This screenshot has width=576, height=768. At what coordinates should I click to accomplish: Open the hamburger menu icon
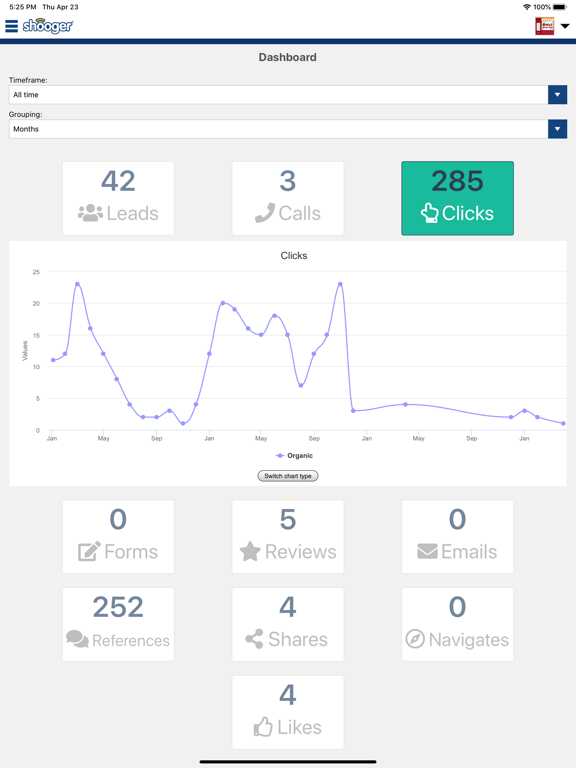11,26
